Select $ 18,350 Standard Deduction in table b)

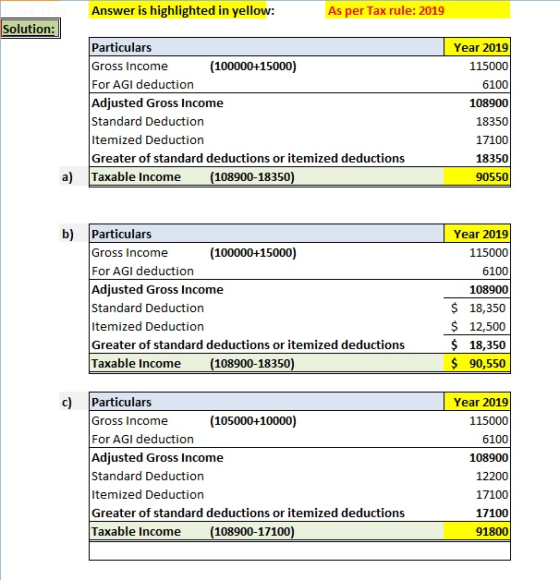tap(478, 308)
